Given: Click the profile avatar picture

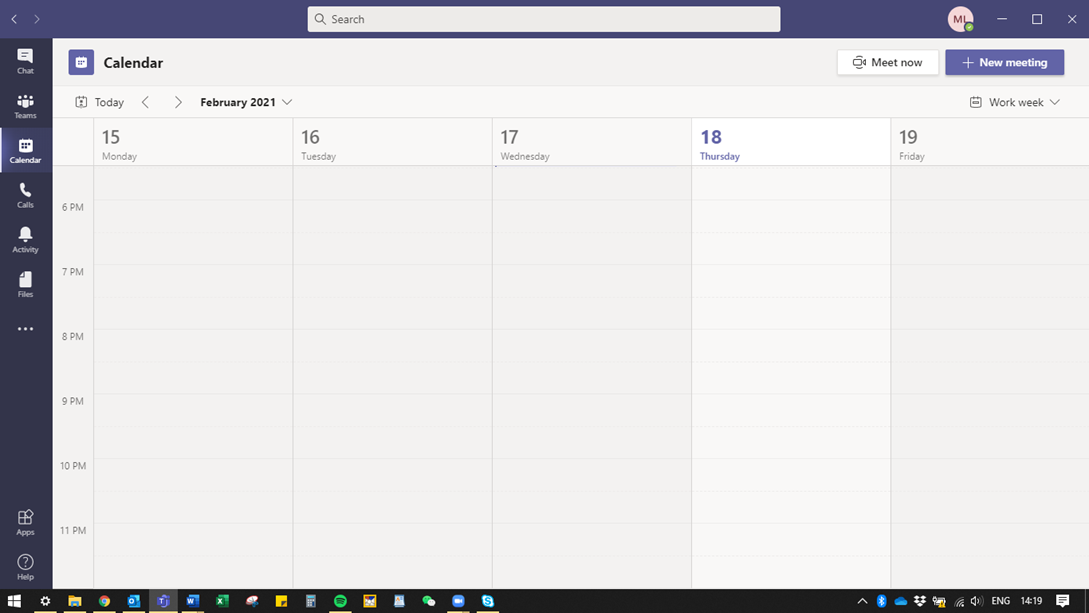Looking at the screenshot, I should (960, 19).
